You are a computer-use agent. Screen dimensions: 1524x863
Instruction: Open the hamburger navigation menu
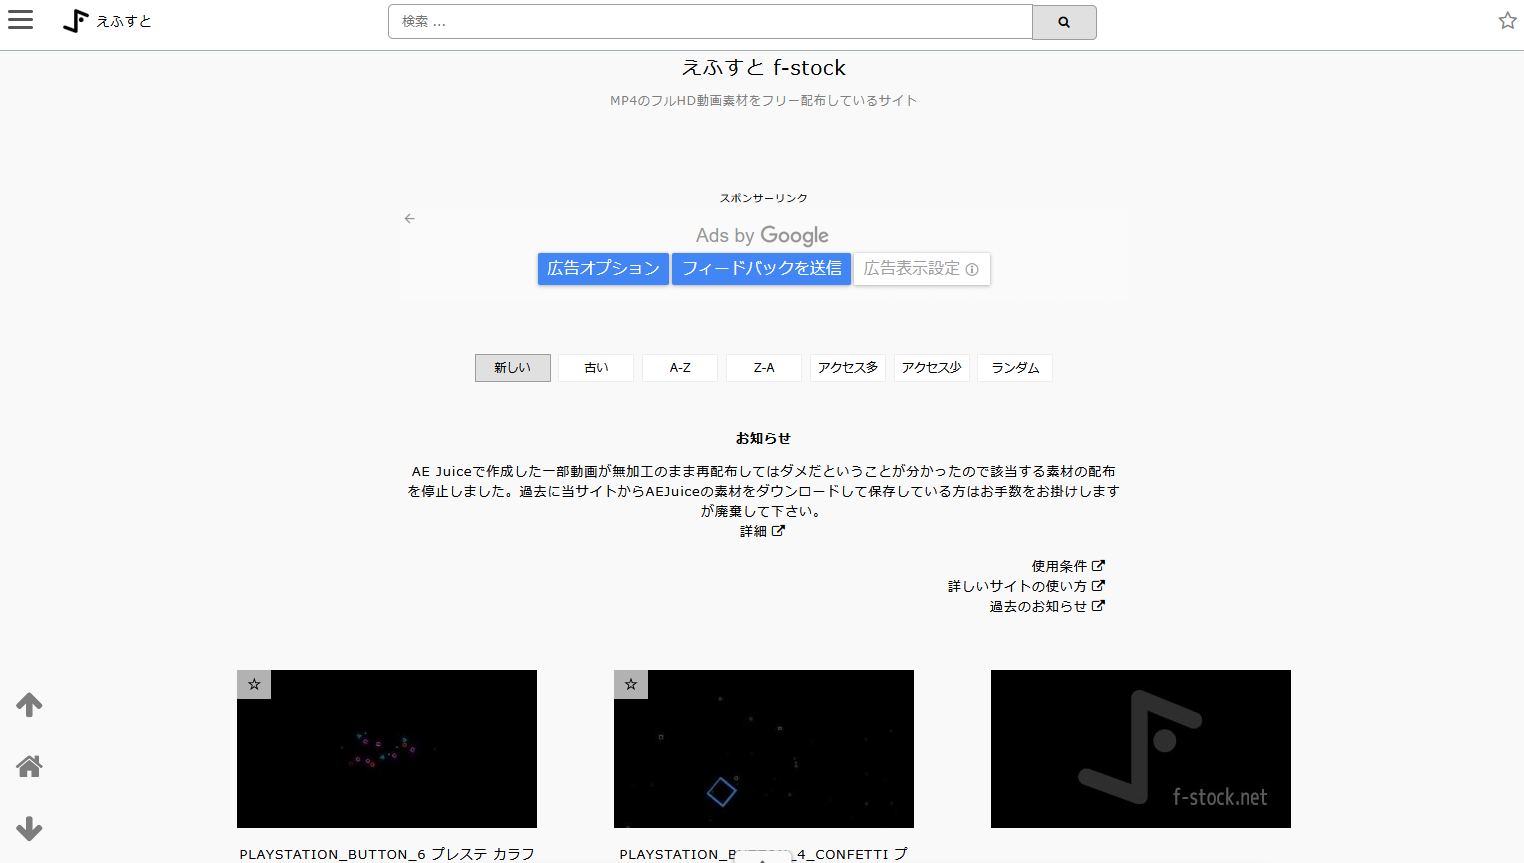coord(20,19)
